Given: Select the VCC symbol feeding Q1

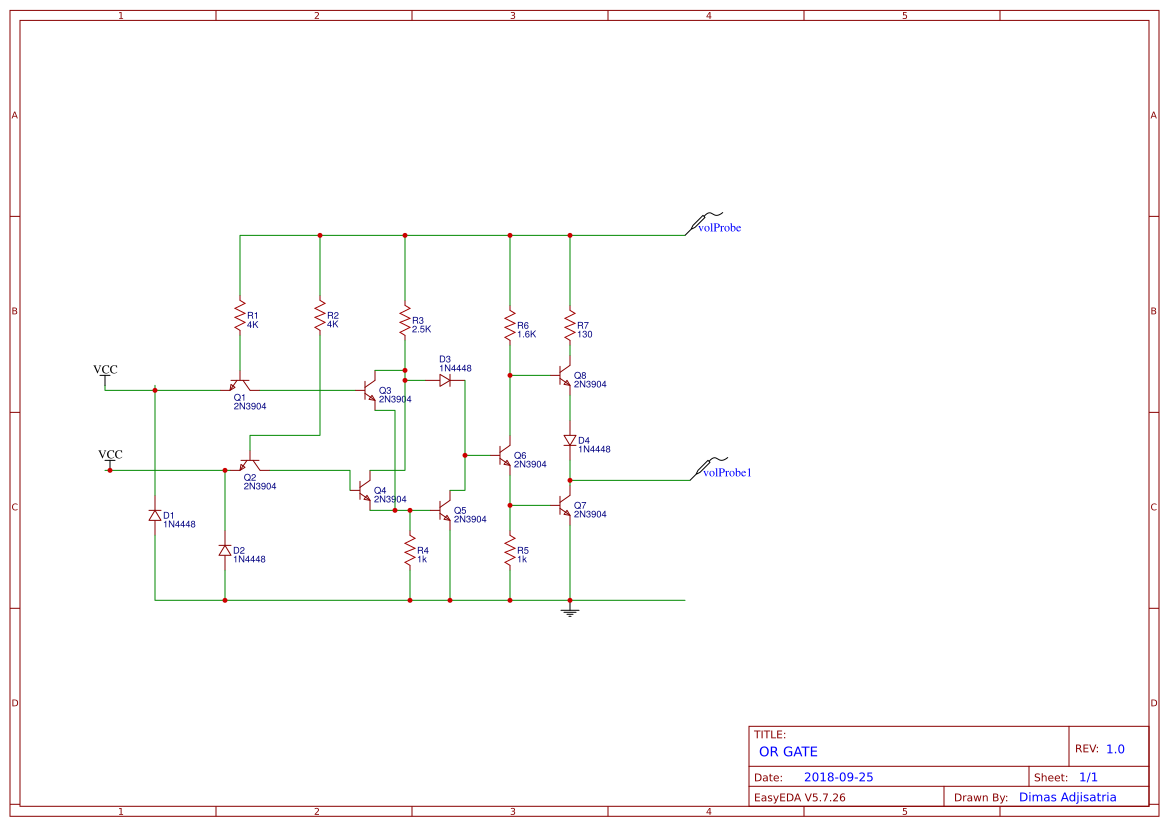Looking at the screenshot, I should (105, 375).
